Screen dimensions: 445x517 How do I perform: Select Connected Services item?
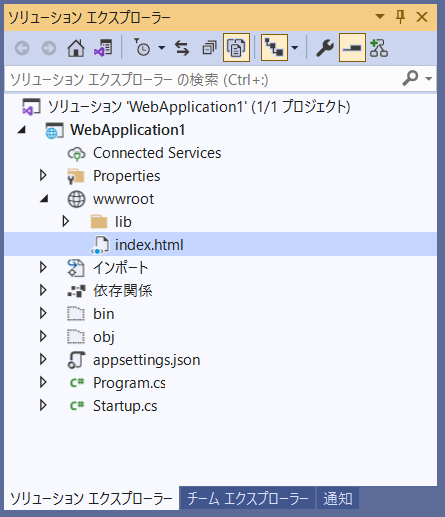tap(157, 153)
